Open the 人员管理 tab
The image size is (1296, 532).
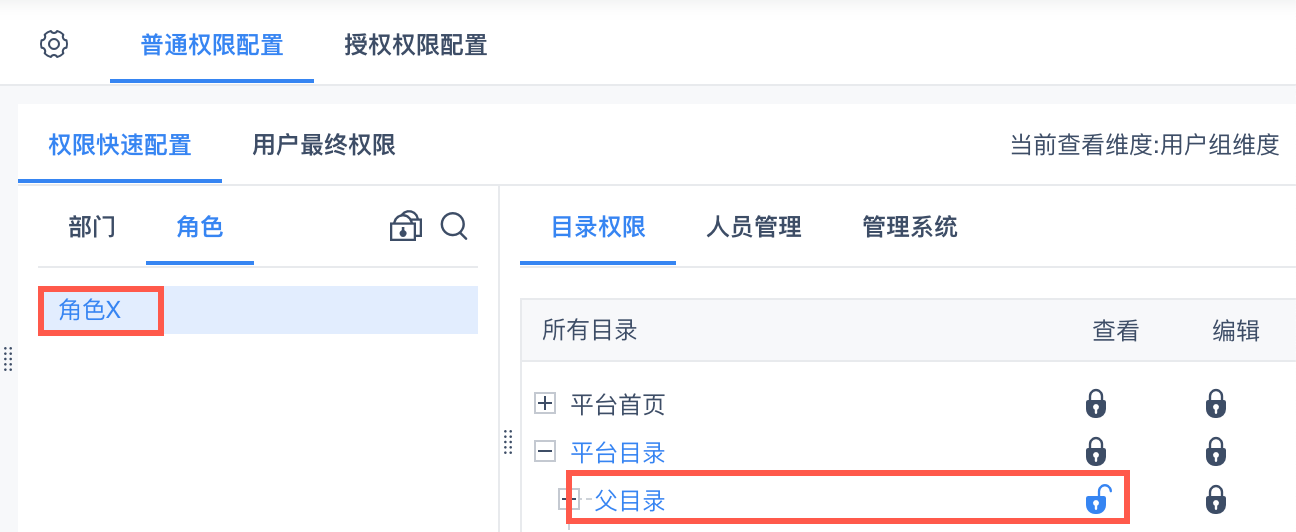point(754,227)
